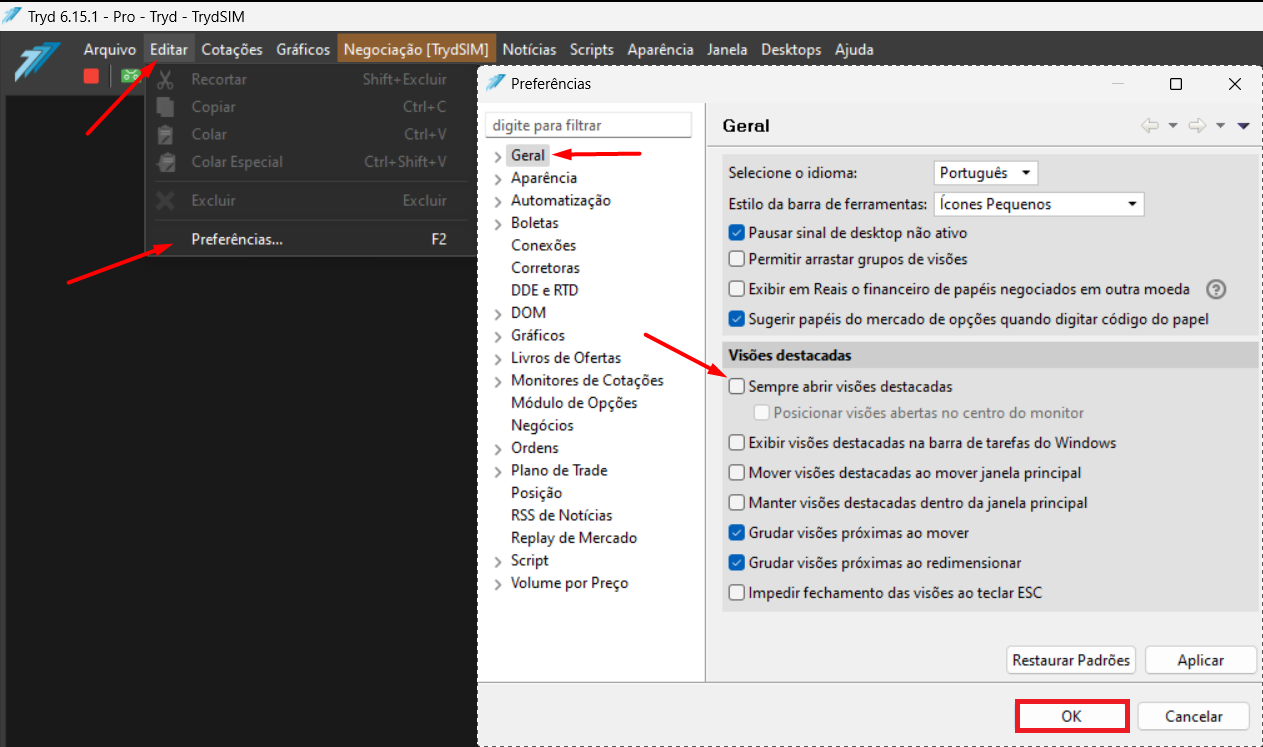Click Restaurar Padrões button
Image resolution: width=1263 pixels, height=747 pixels.
pos(1071,660)
